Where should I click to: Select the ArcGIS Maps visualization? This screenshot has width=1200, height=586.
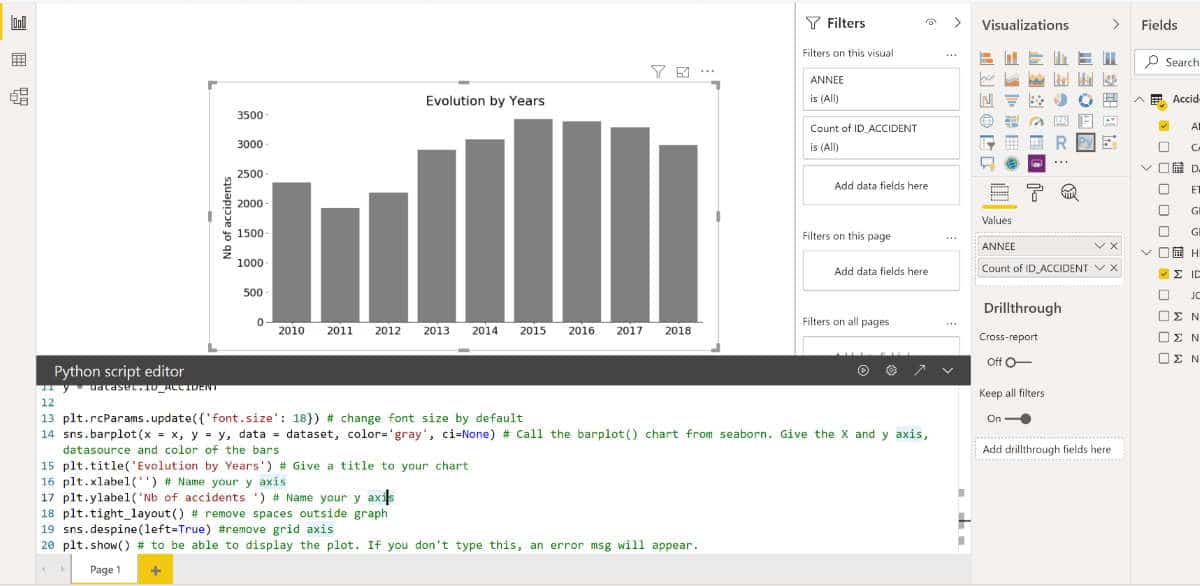(x=1012, y=163)
